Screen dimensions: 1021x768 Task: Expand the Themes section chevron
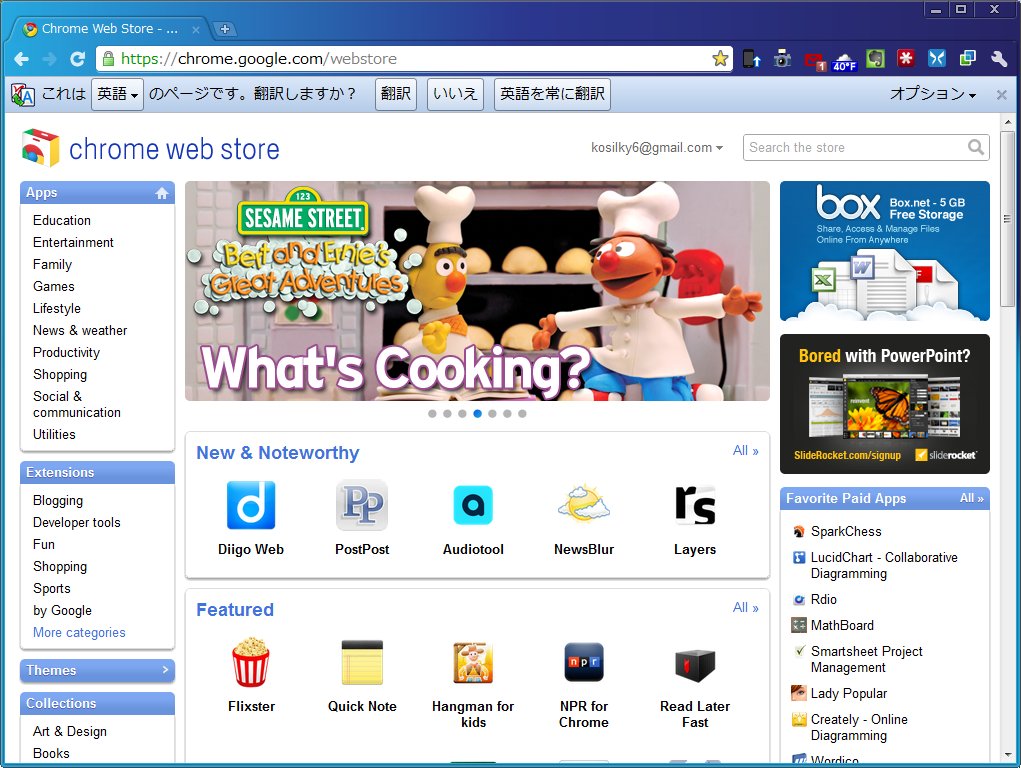pyautogui.click(x=166, y=671)
